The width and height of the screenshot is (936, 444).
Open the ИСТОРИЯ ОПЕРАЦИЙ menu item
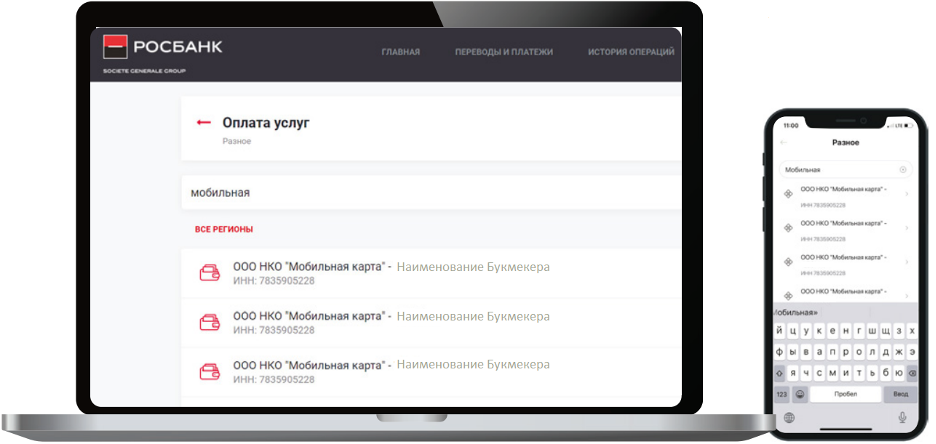point(631,52)
